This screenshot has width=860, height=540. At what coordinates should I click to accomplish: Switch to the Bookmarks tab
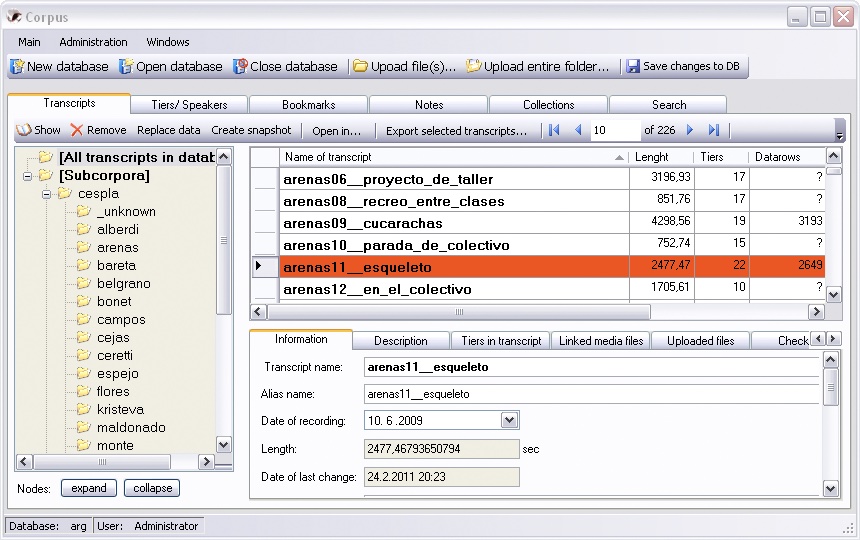tap(308, 105)
